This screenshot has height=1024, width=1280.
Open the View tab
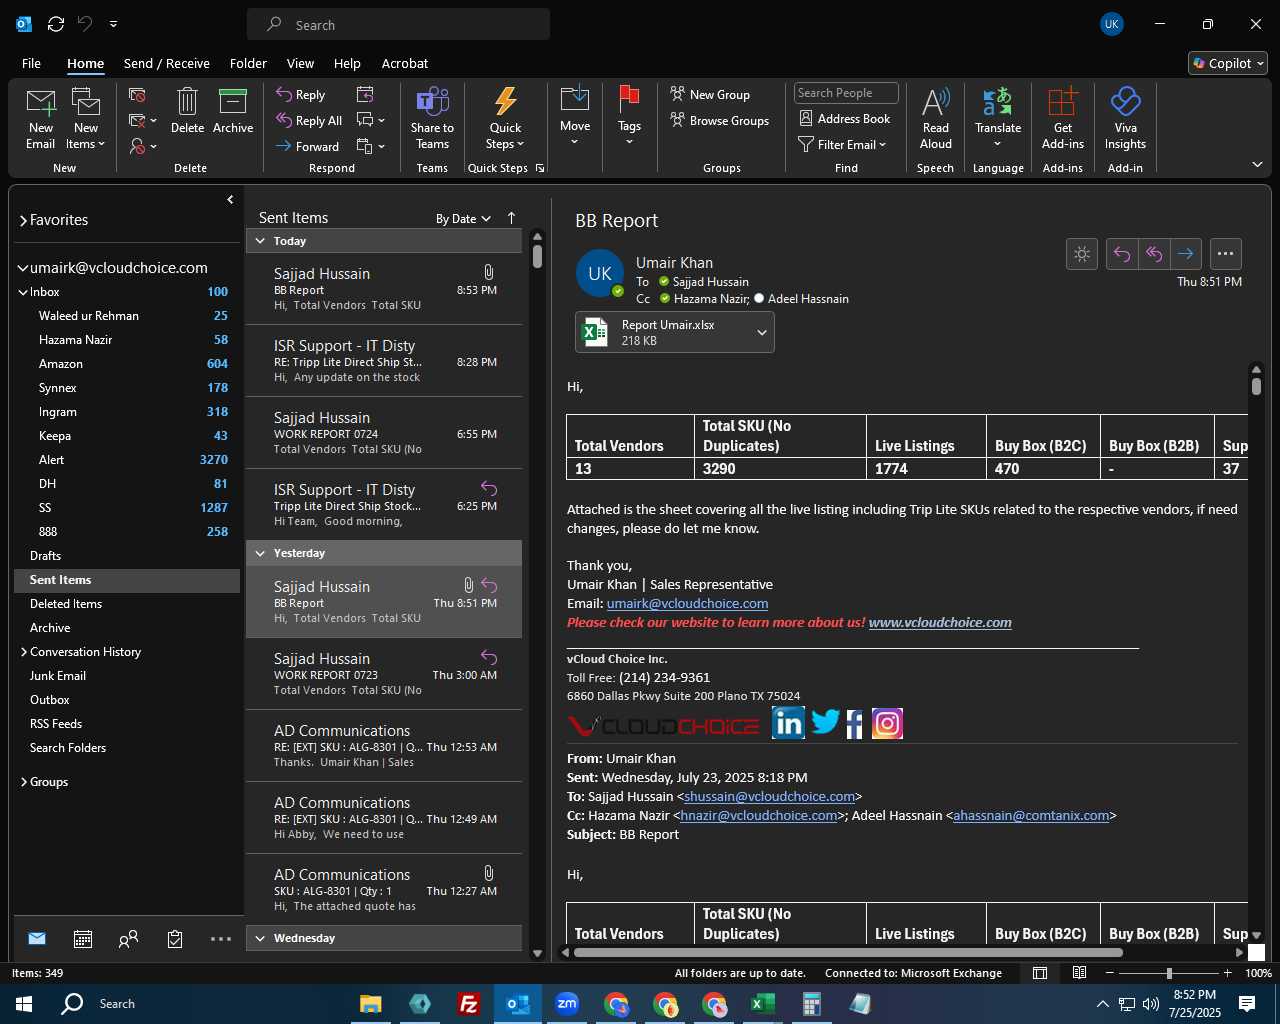click(x=300, y=63)
